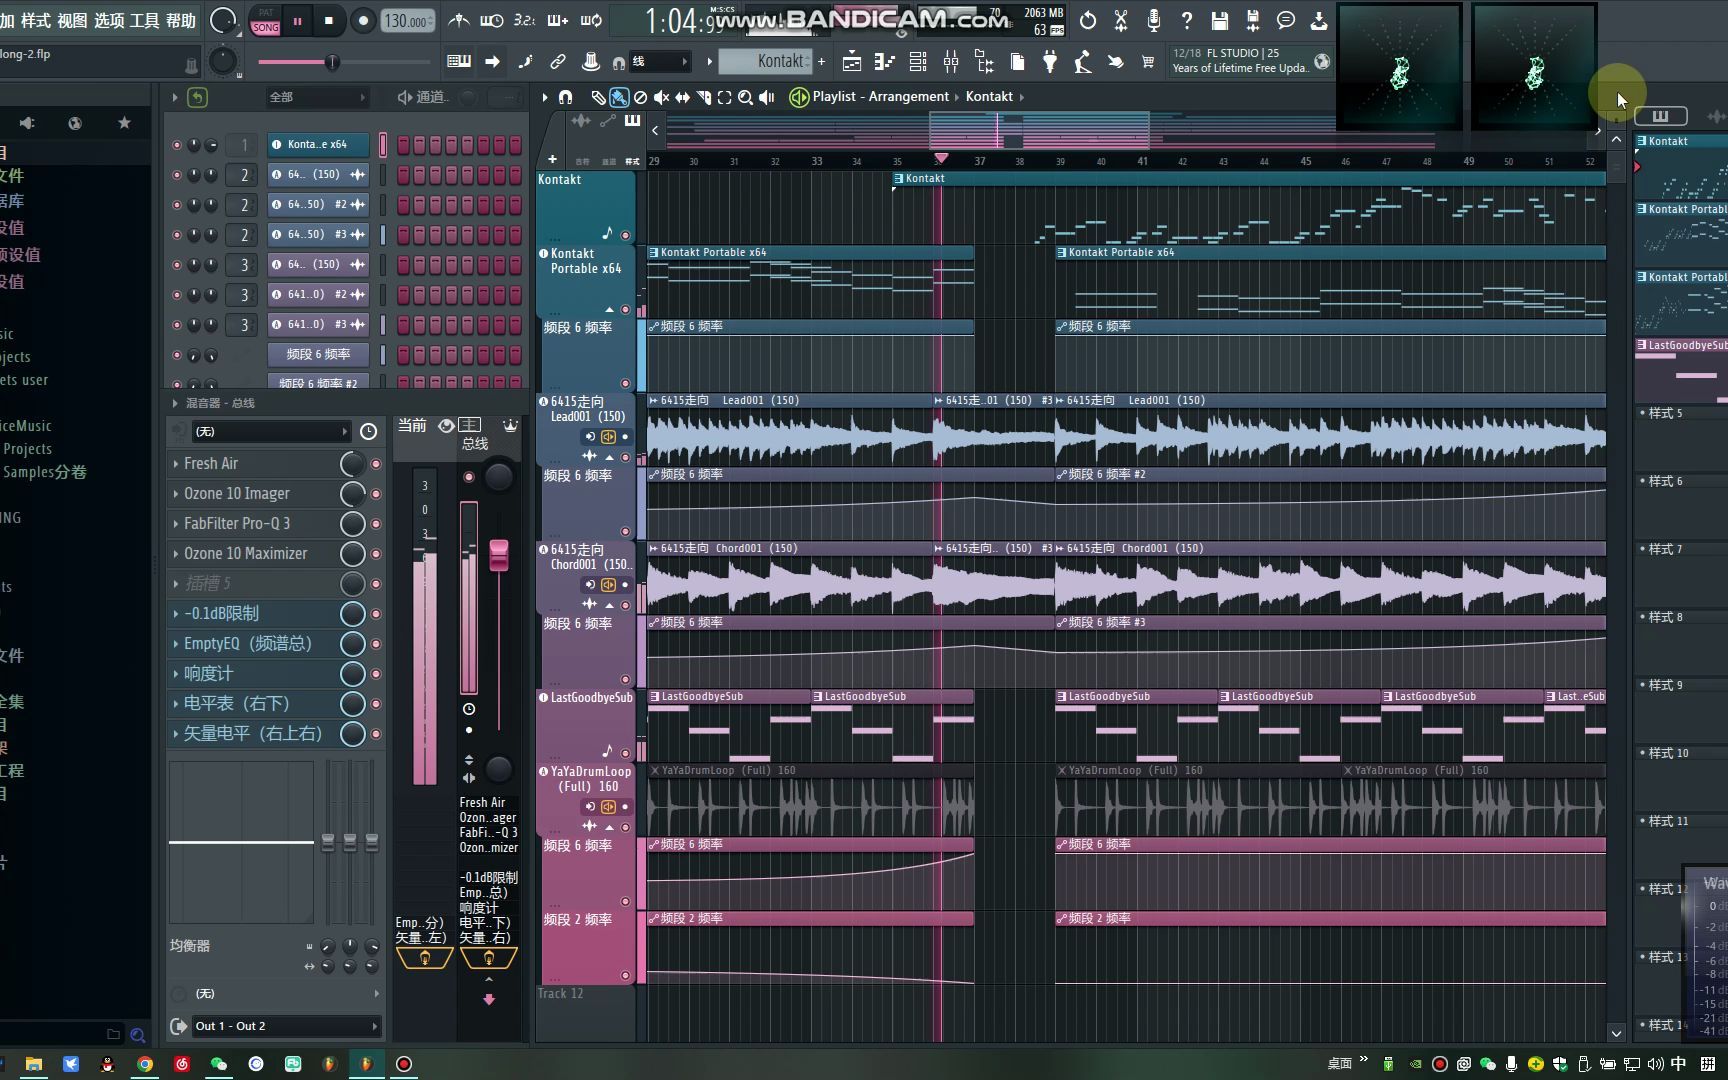The height and width of the screenshot is (1080, 1728).
Task: Pause playback with the pause button
Action: coord(297,21)
